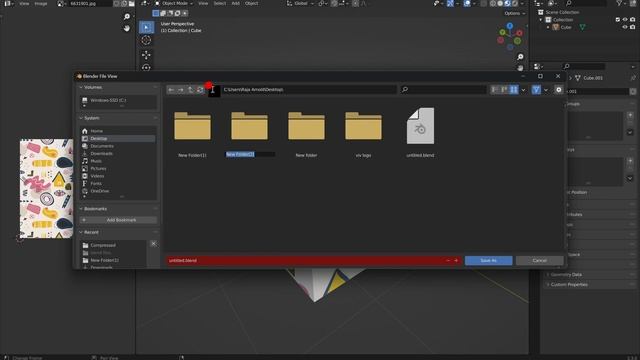Open viewport Options dropdown
Image resolution: width=640 pixels, height=360 pixels.
(x=514, y=13)
